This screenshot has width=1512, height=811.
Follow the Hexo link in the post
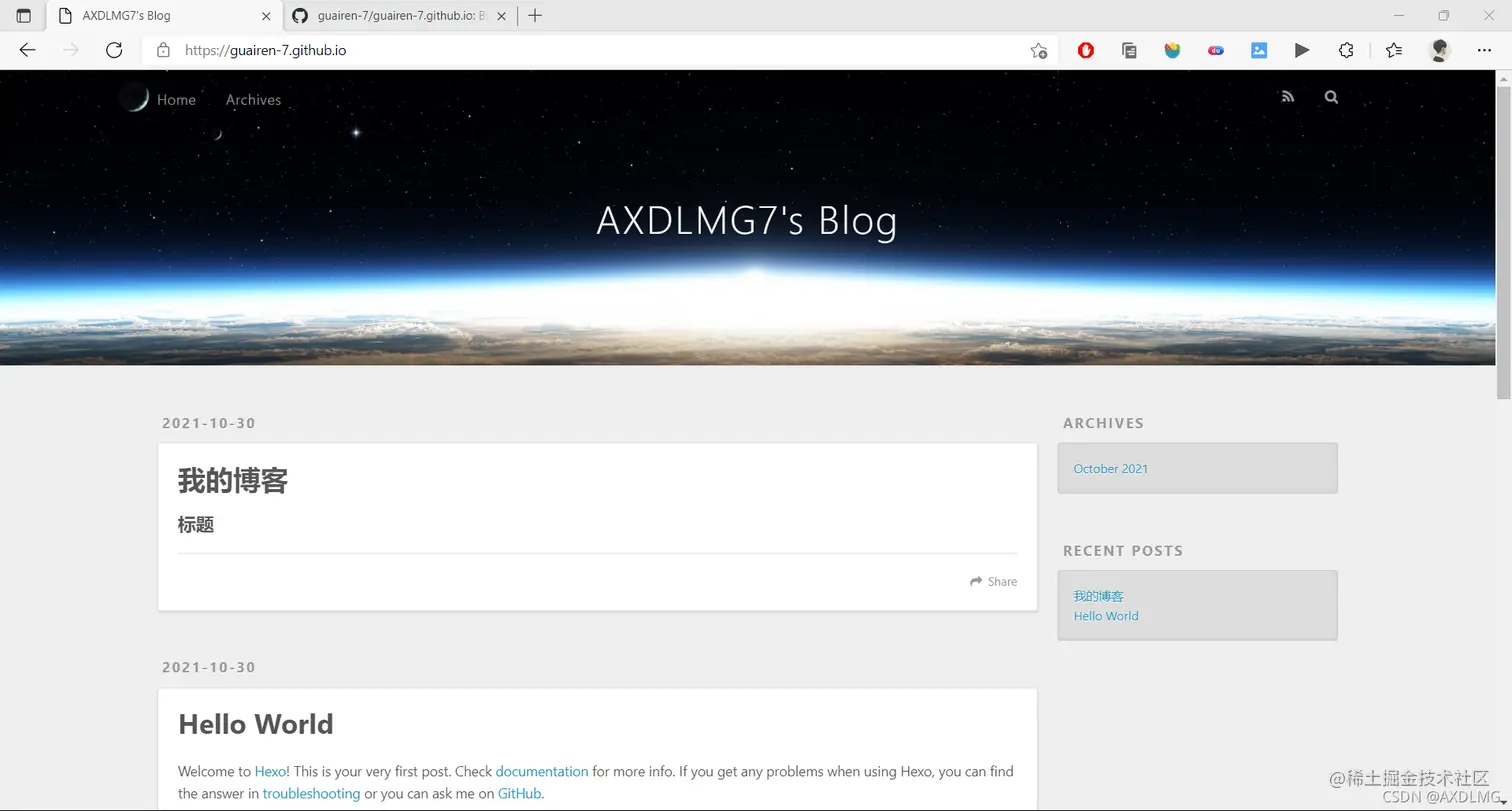tap(270, 771)
